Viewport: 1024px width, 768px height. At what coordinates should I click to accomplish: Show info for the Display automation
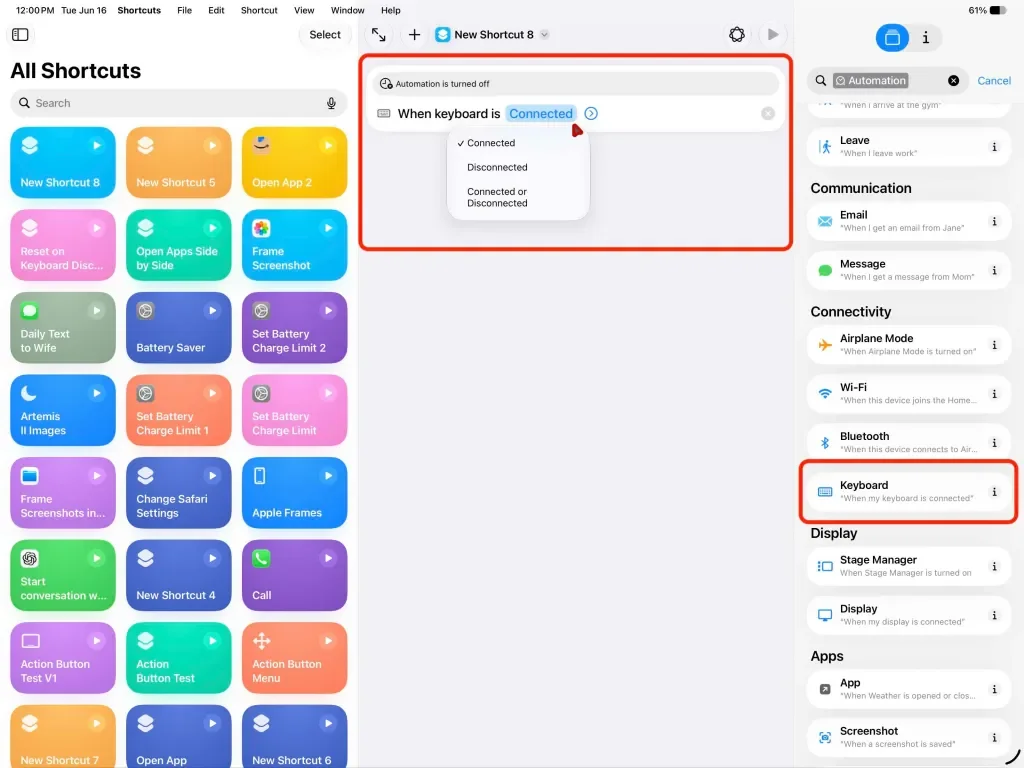(994, 615)
